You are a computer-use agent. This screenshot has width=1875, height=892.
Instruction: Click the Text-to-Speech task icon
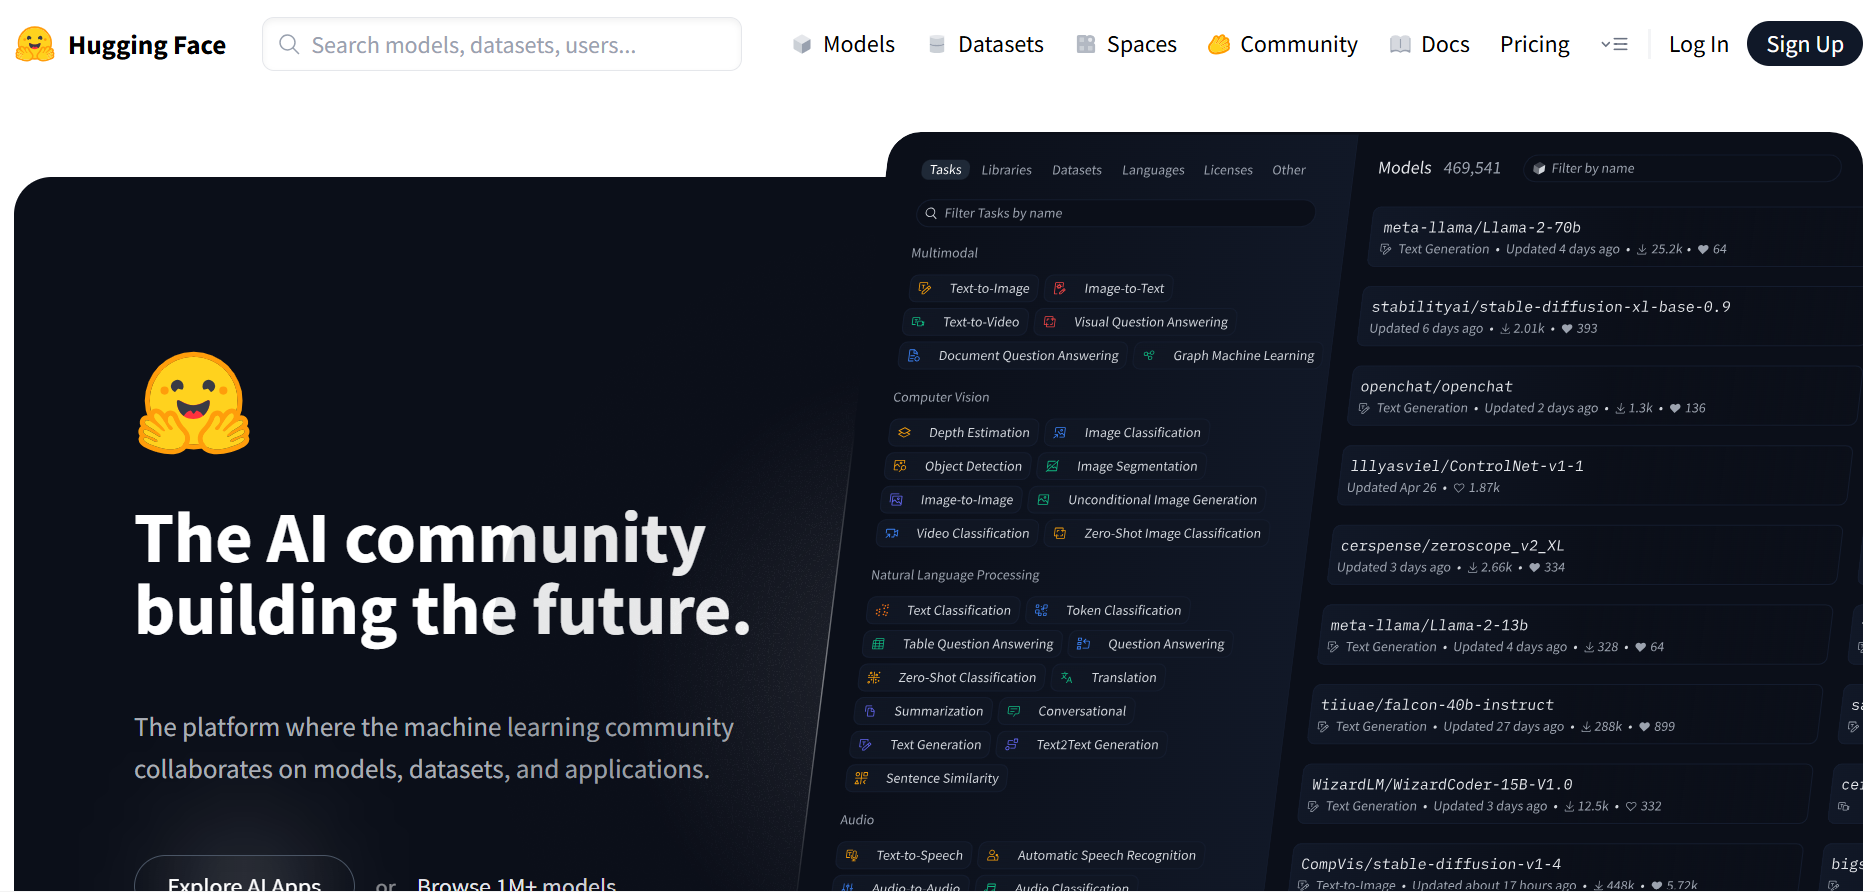[x=852, y=855]
